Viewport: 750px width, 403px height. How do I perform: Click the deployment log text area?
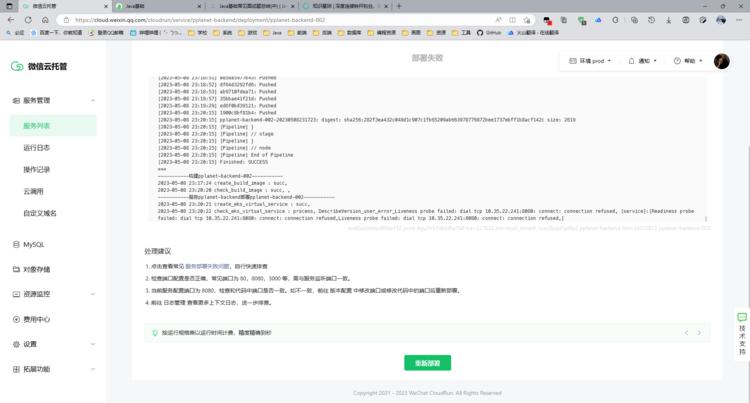(x=427, y=148)
